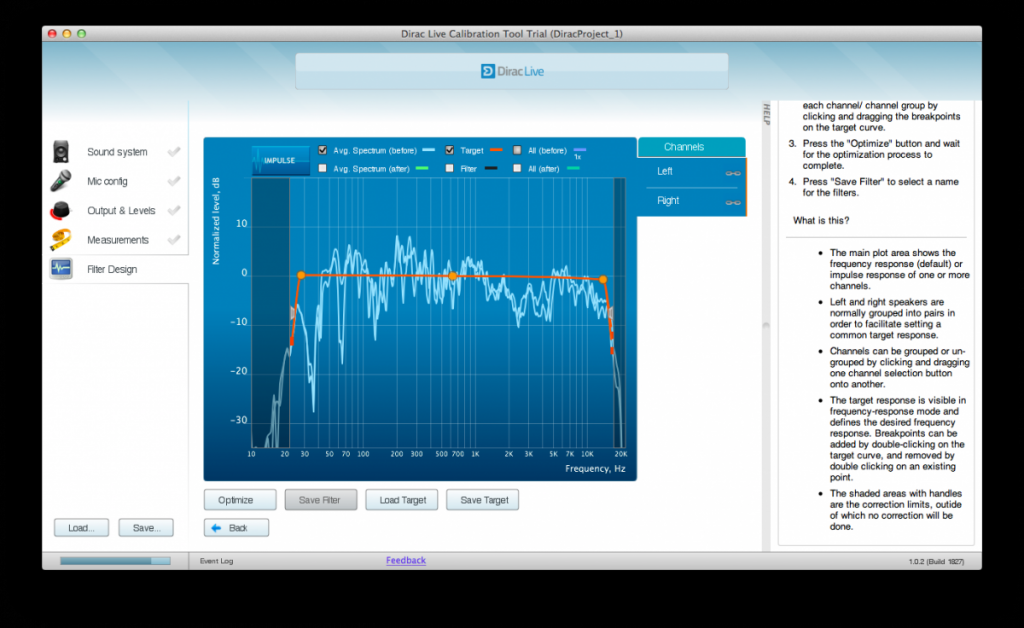Click the Sound system checkmark
Screen dimensions: 1024x628
point(174,151)
